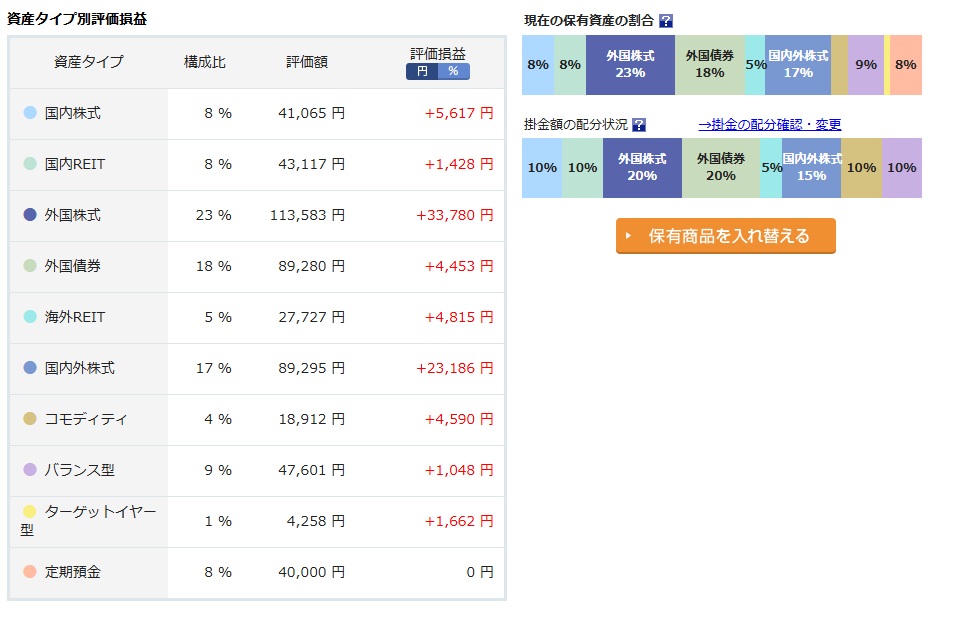Click the 定期預金 orange legend dot
Image resolution: width=973 pixels, height=620 pixels.
[30, 572]
